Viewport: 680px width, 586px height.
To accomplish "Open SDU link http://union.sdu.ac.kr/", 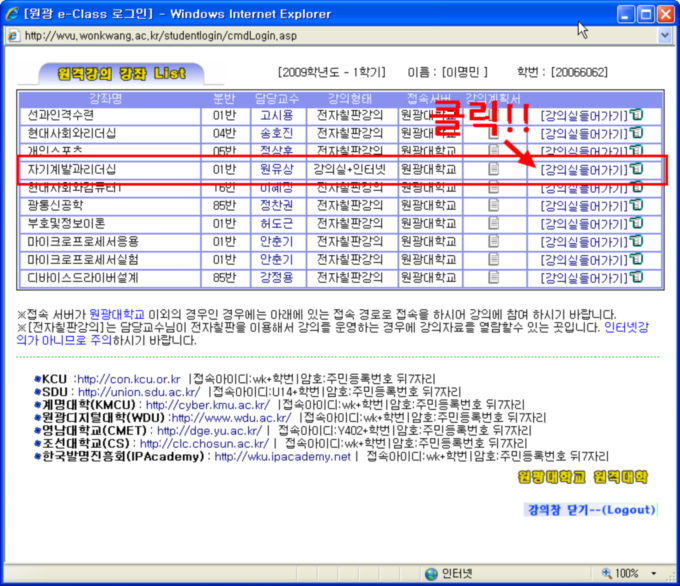I will tap(139, 392).
